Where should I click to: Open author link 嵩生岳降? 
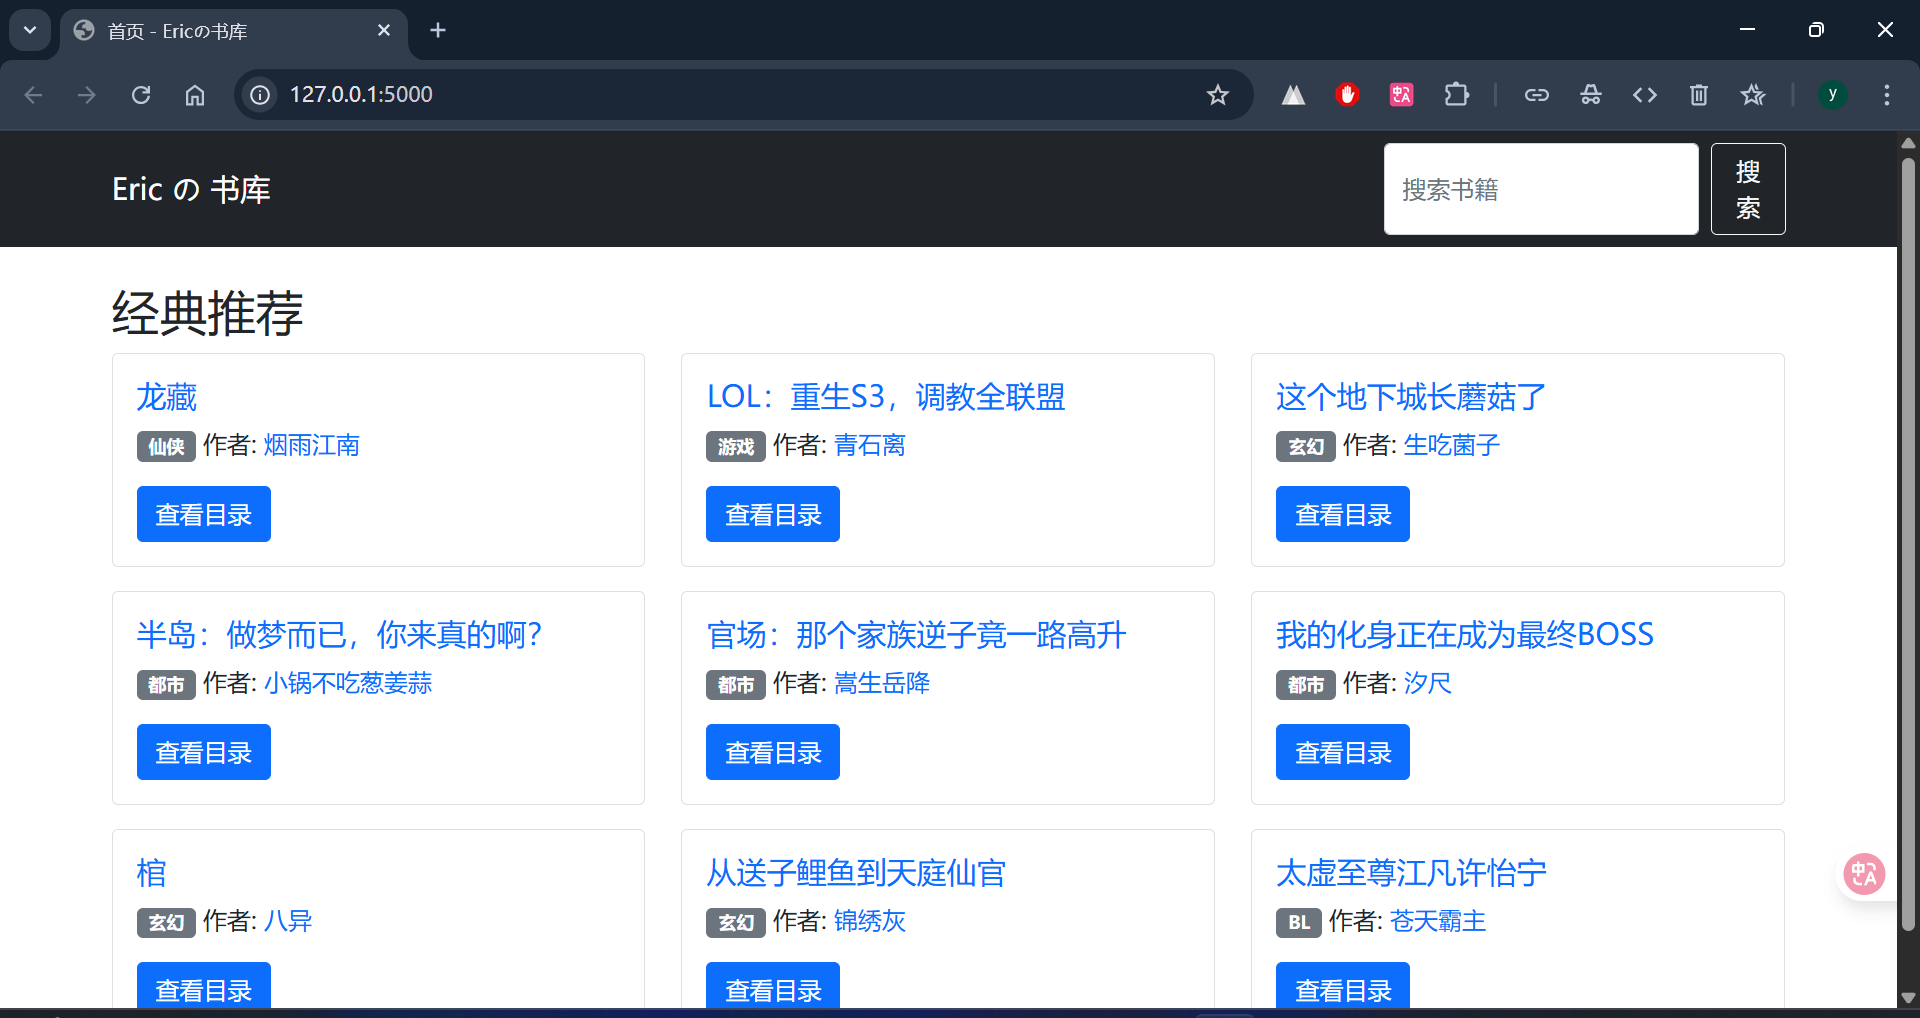click(x=882, y=683)
